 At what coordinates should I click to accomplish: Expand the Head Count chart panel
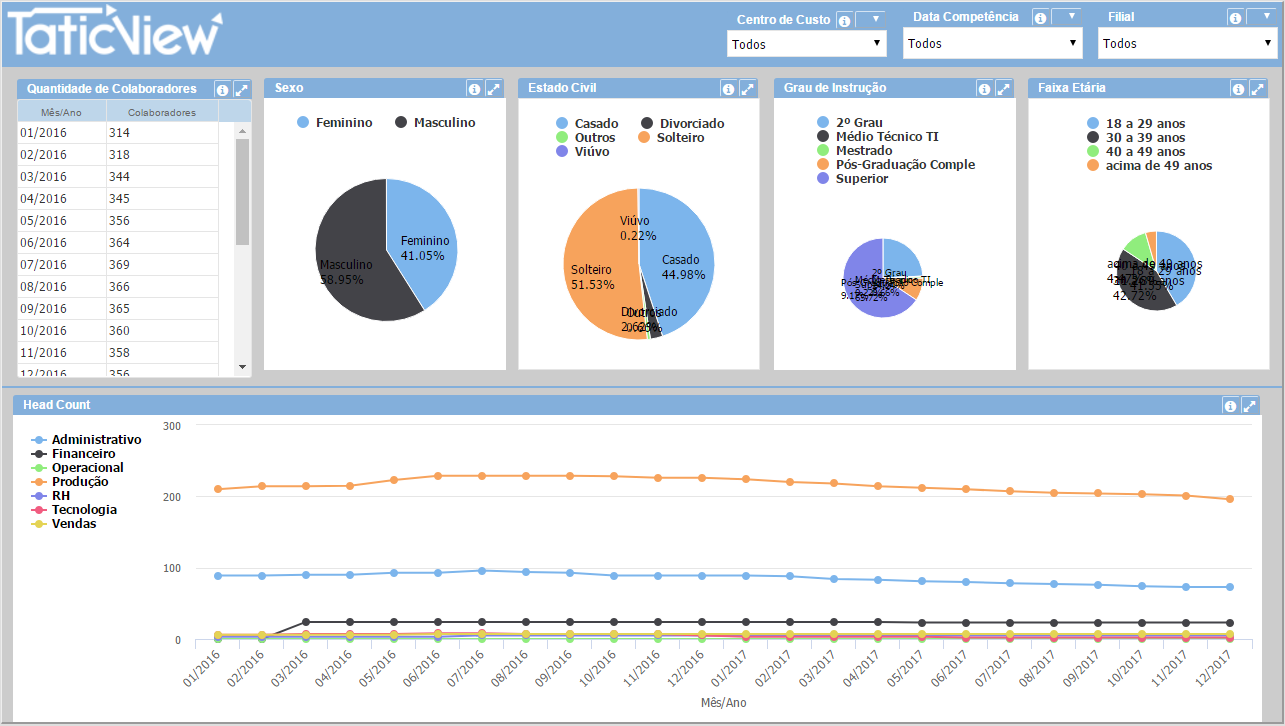tap(1249, 406)
